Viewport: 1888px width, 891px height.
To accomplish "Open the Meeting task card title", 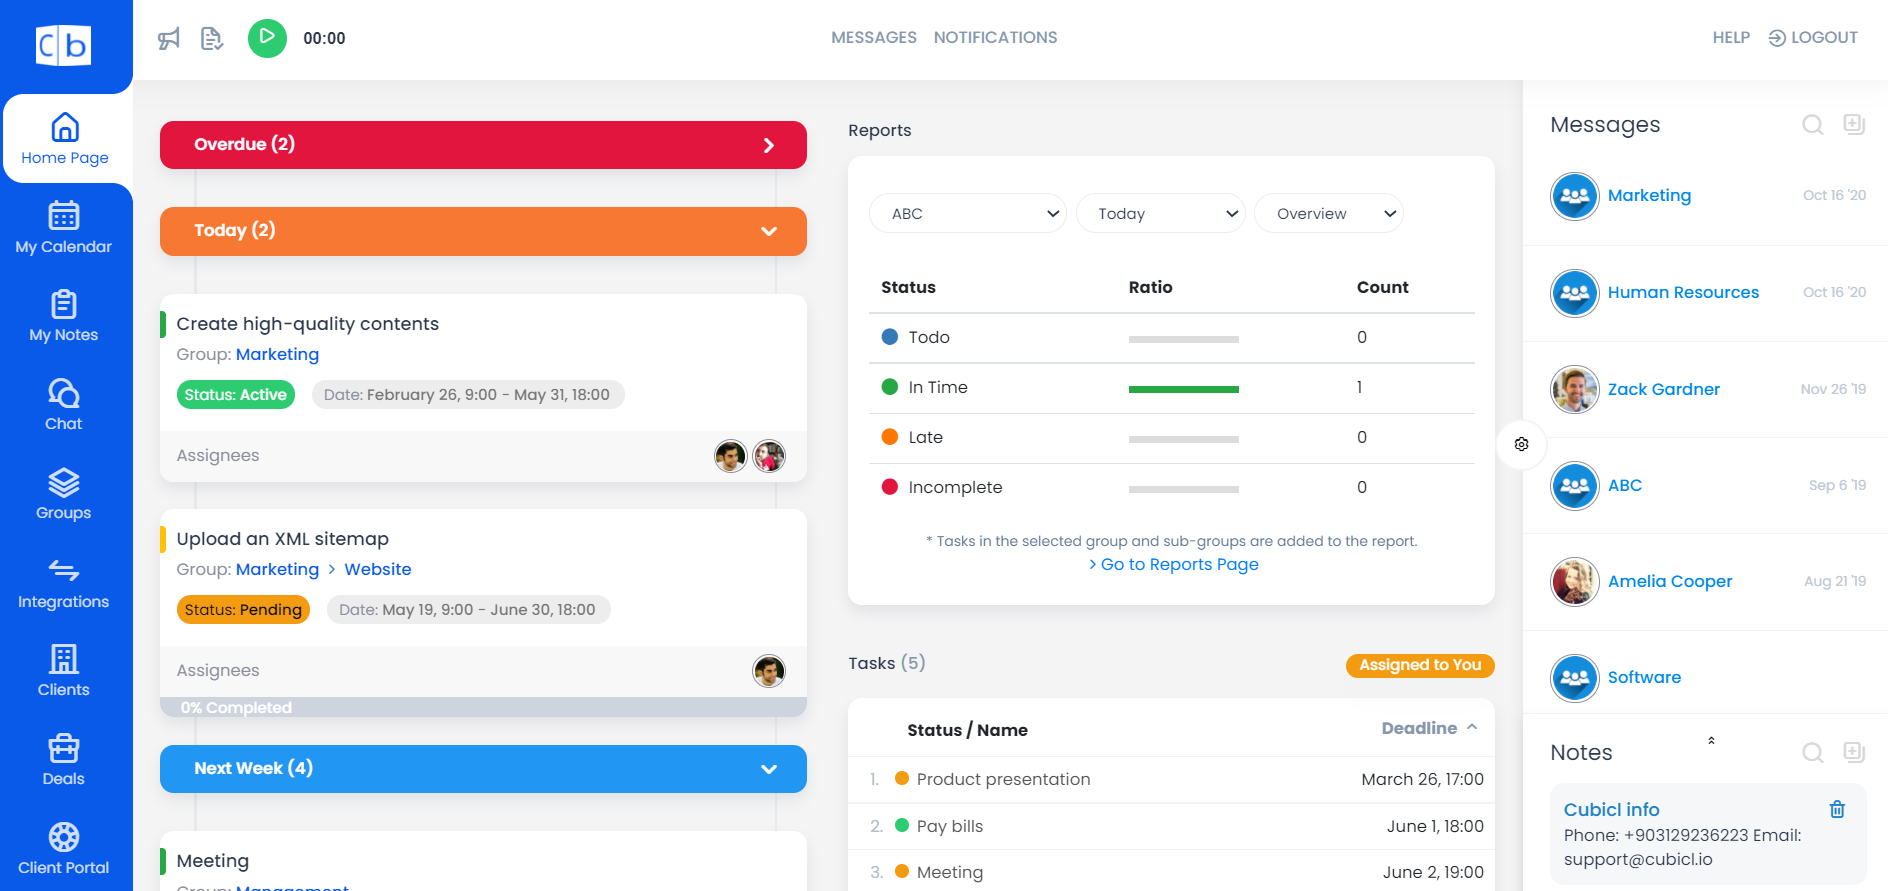I will (213, 861).
